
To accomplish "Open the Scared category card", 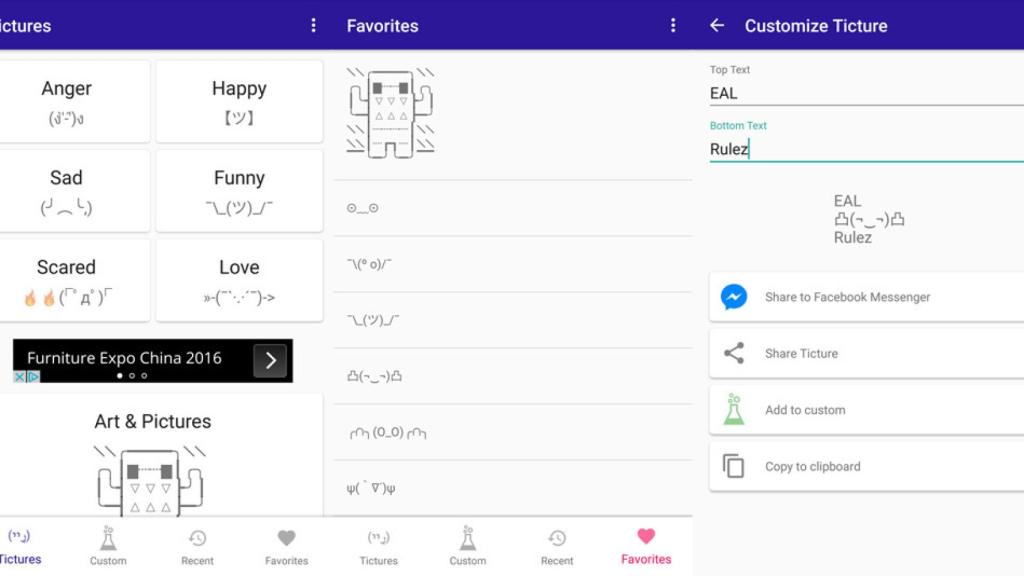I will tap(68, 280).
